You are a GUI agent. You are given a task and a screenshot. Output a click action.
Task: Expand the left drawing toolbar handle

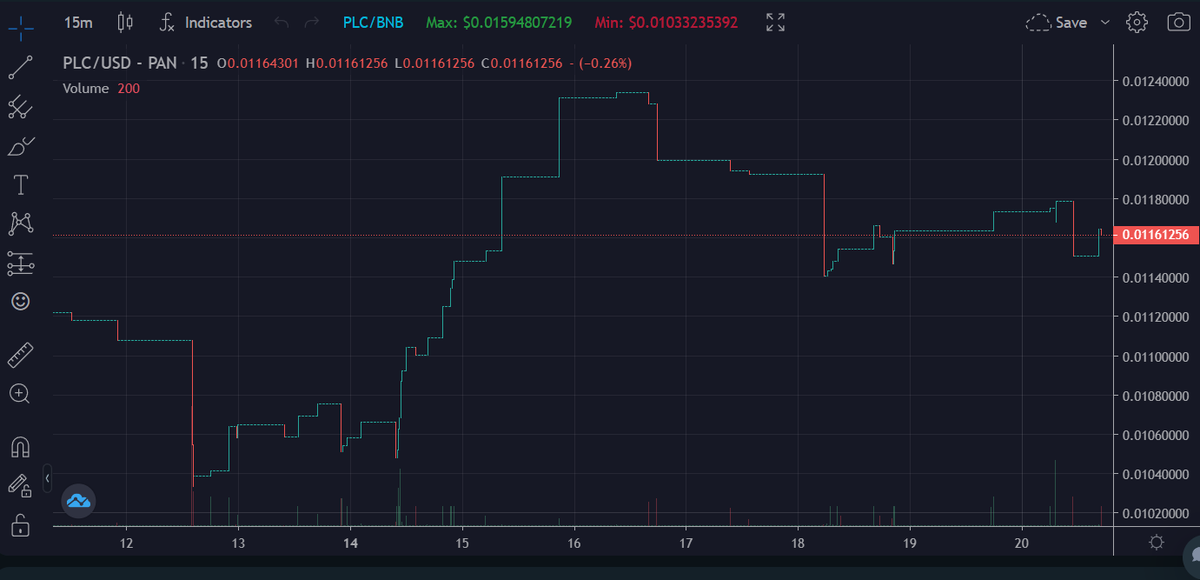47,480
